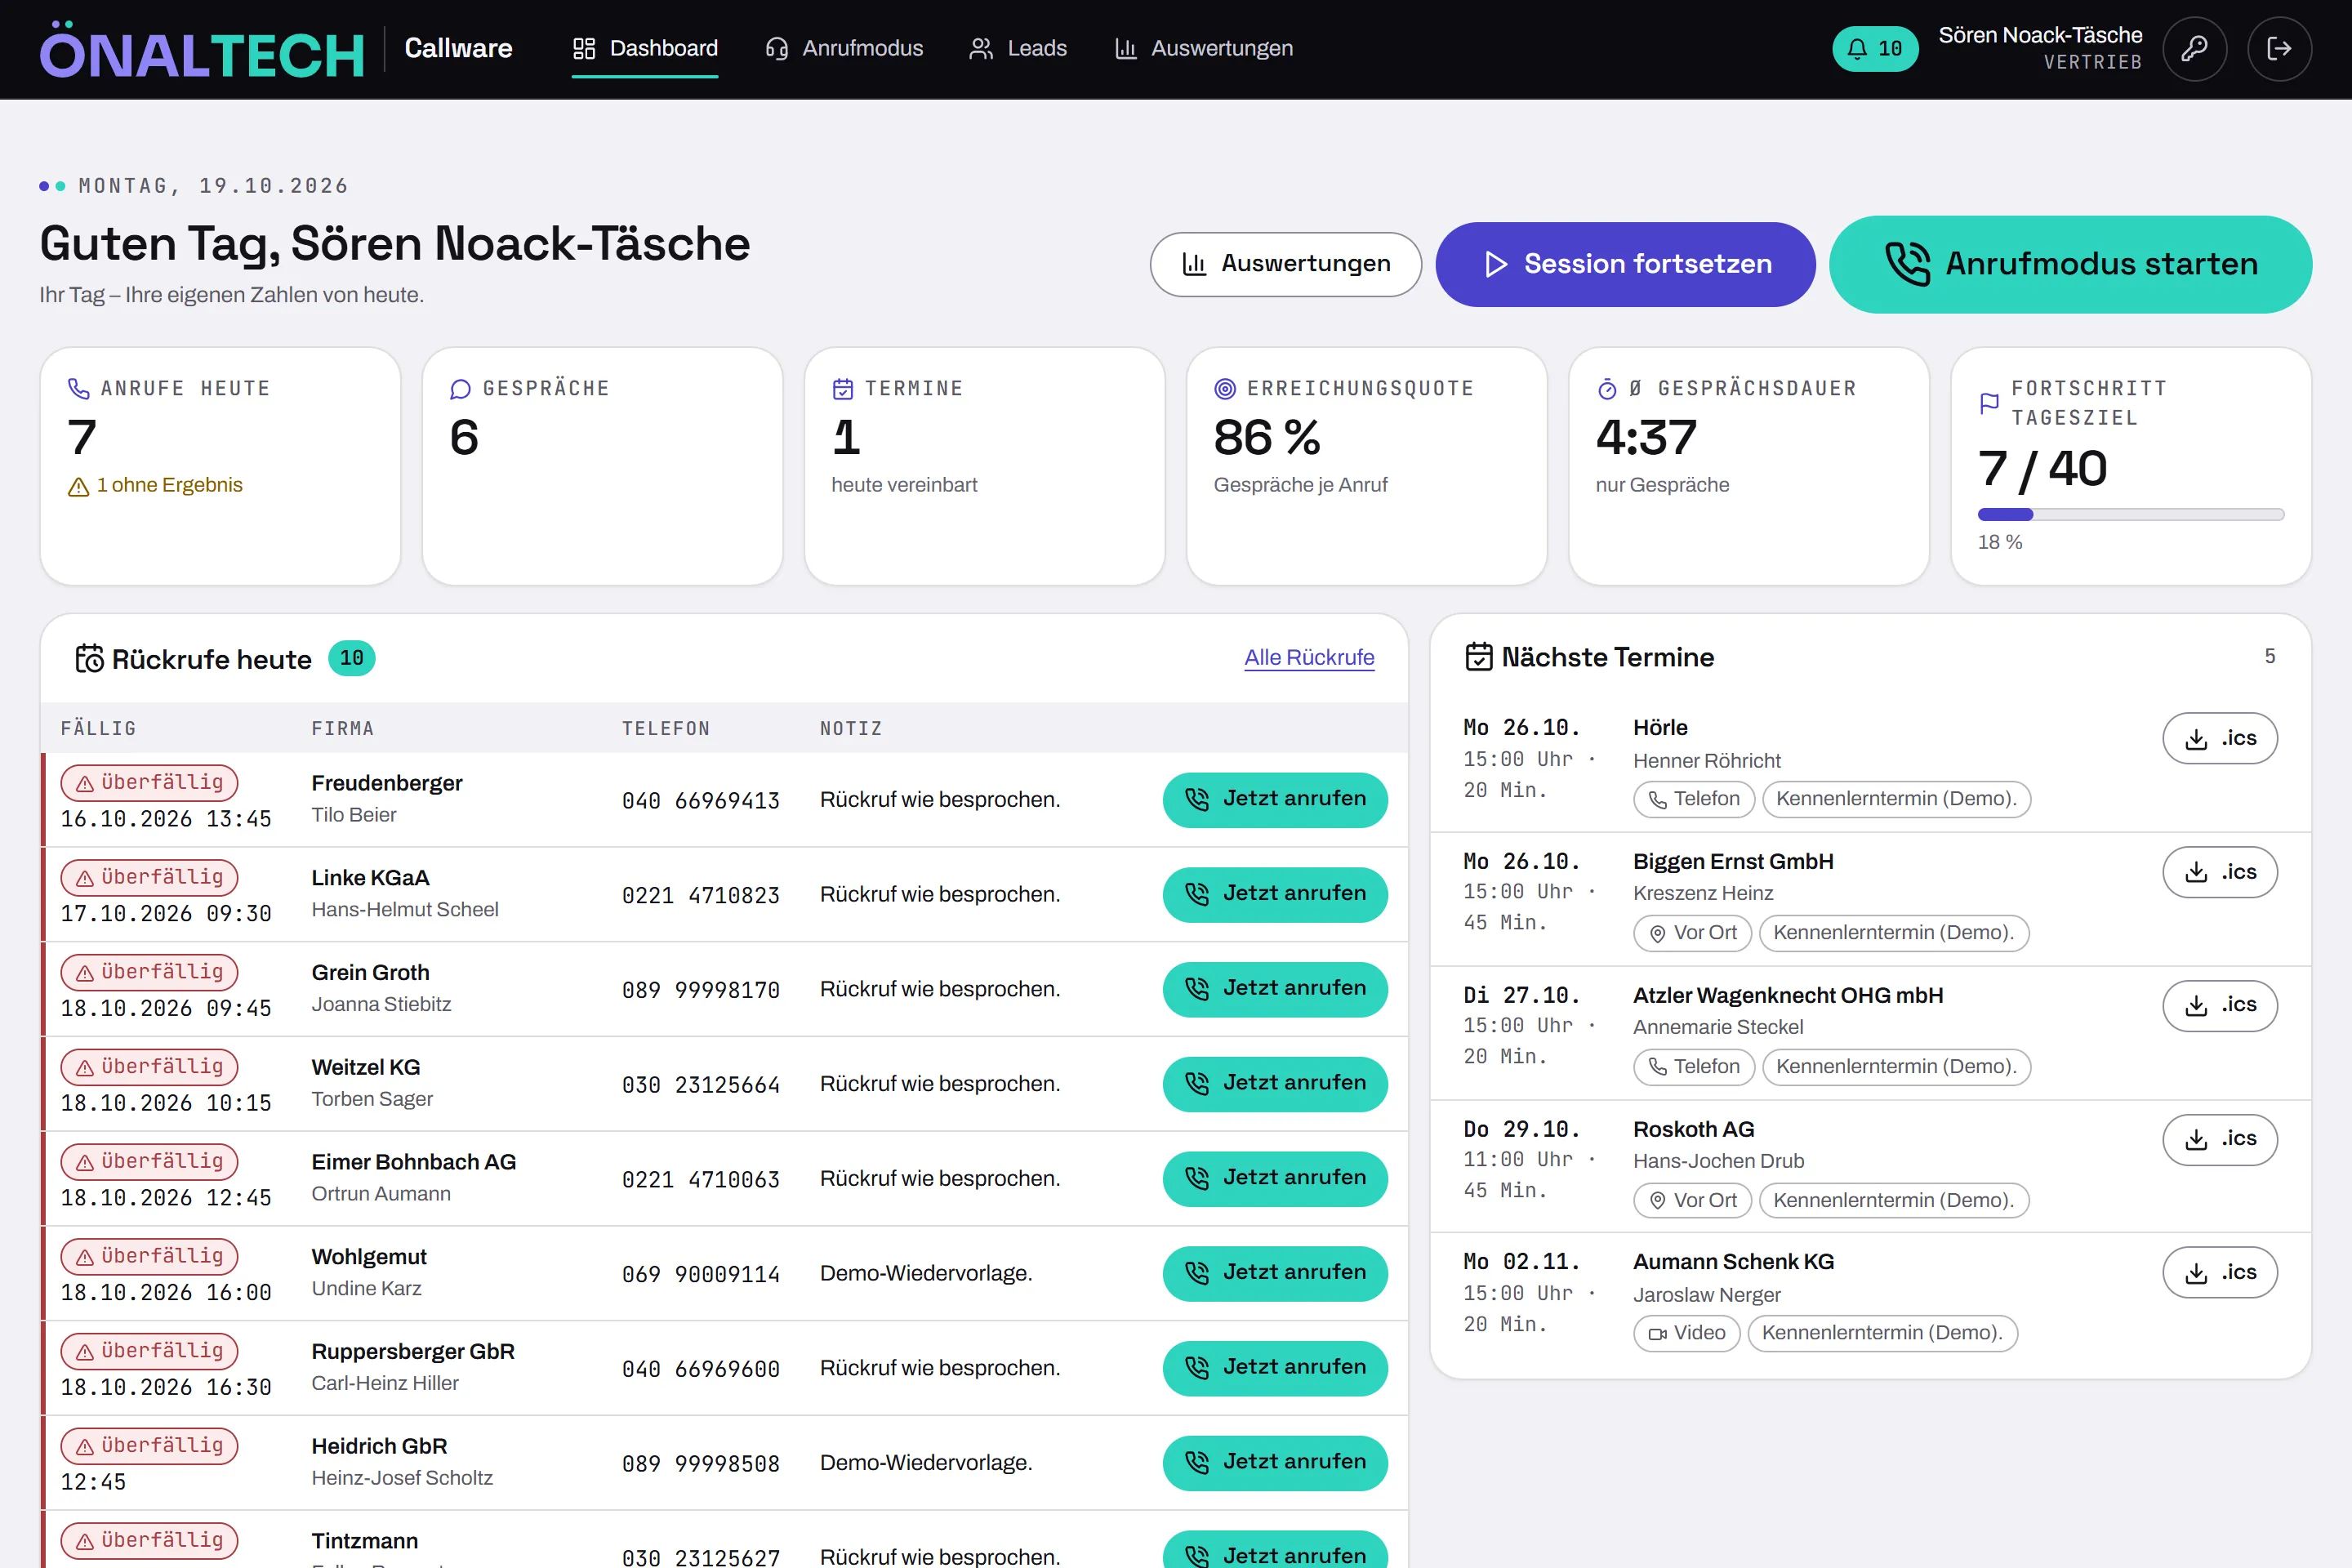Download .ics for Roskoth AG appointment
Screen dimensions: 2352x1568
[2219, 1139]
